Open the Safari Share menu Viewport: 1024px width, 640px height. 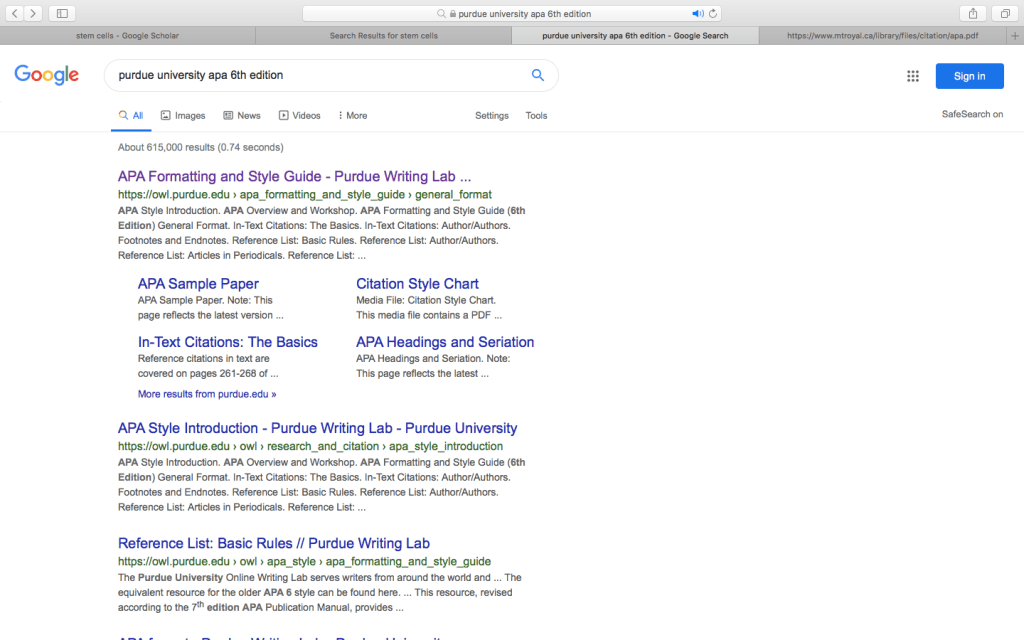pos(972,13)
